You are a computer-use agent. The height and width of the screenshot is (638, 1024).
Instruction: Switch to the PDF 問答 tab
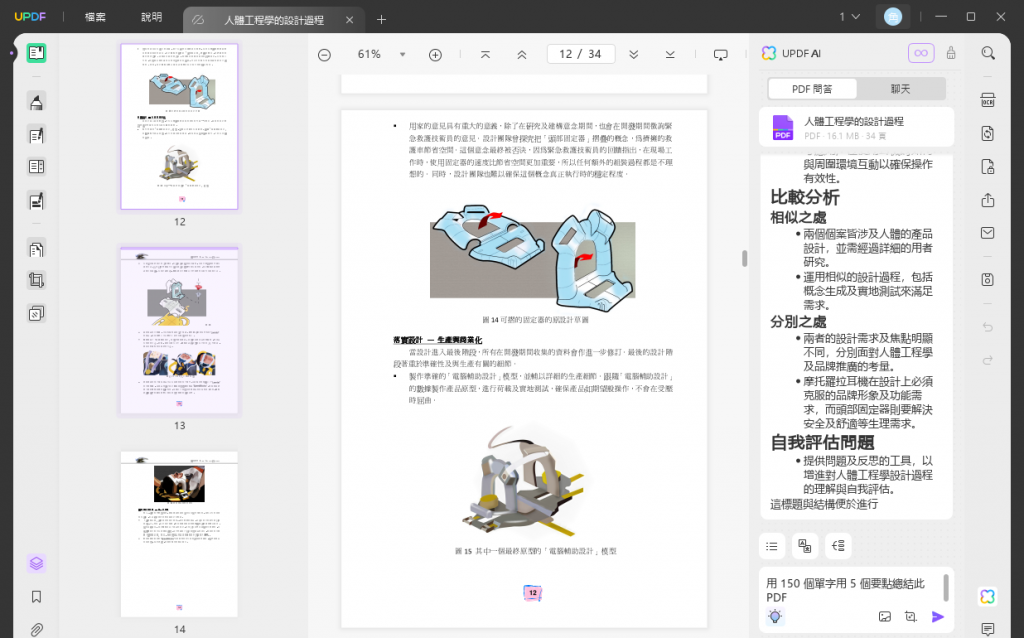click(x=812, y=89)
